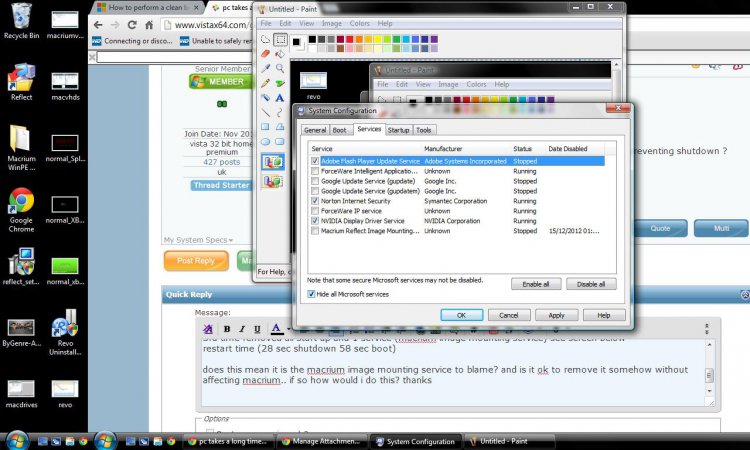This screenshot has width=750, height=450.
Task: Click inside the Quick Reply message text area
Action: pos(452,373)
